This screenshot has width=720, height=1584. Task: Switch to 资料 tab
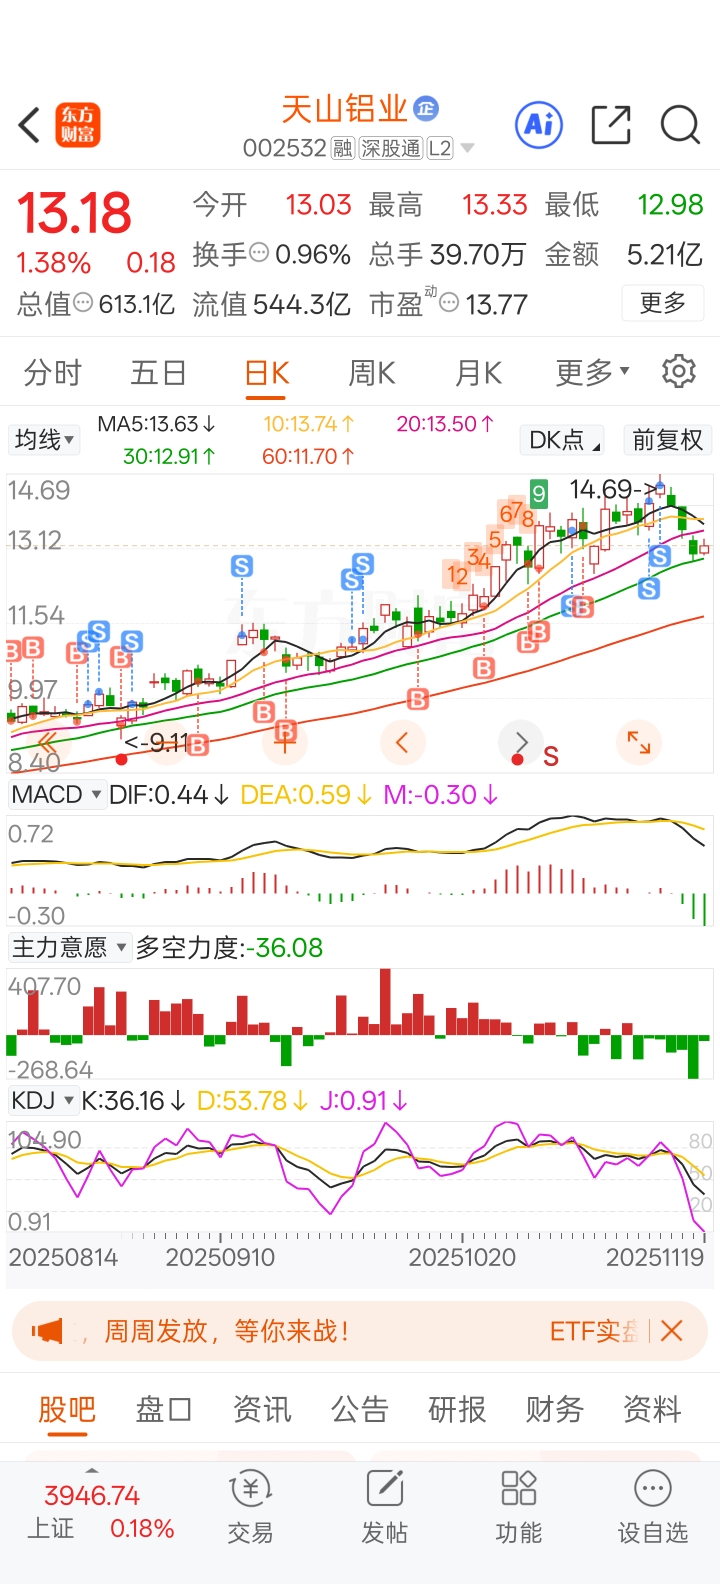[652, 1409]
